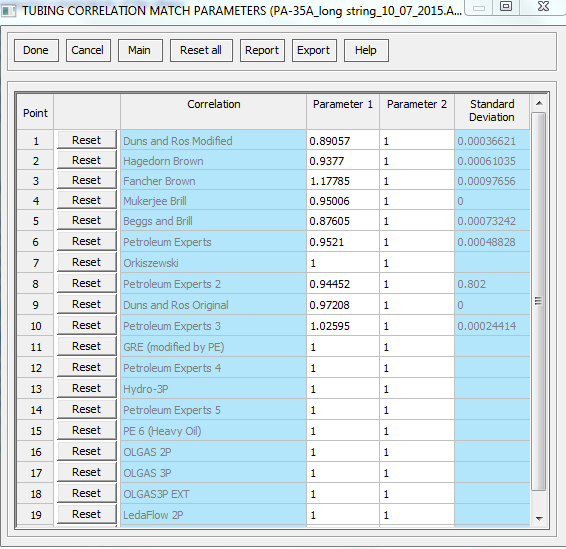Select standard deviation 0.802 cell
Viewport: 566px width, 549px height.
pyautogui.click(x=492, y=284)
